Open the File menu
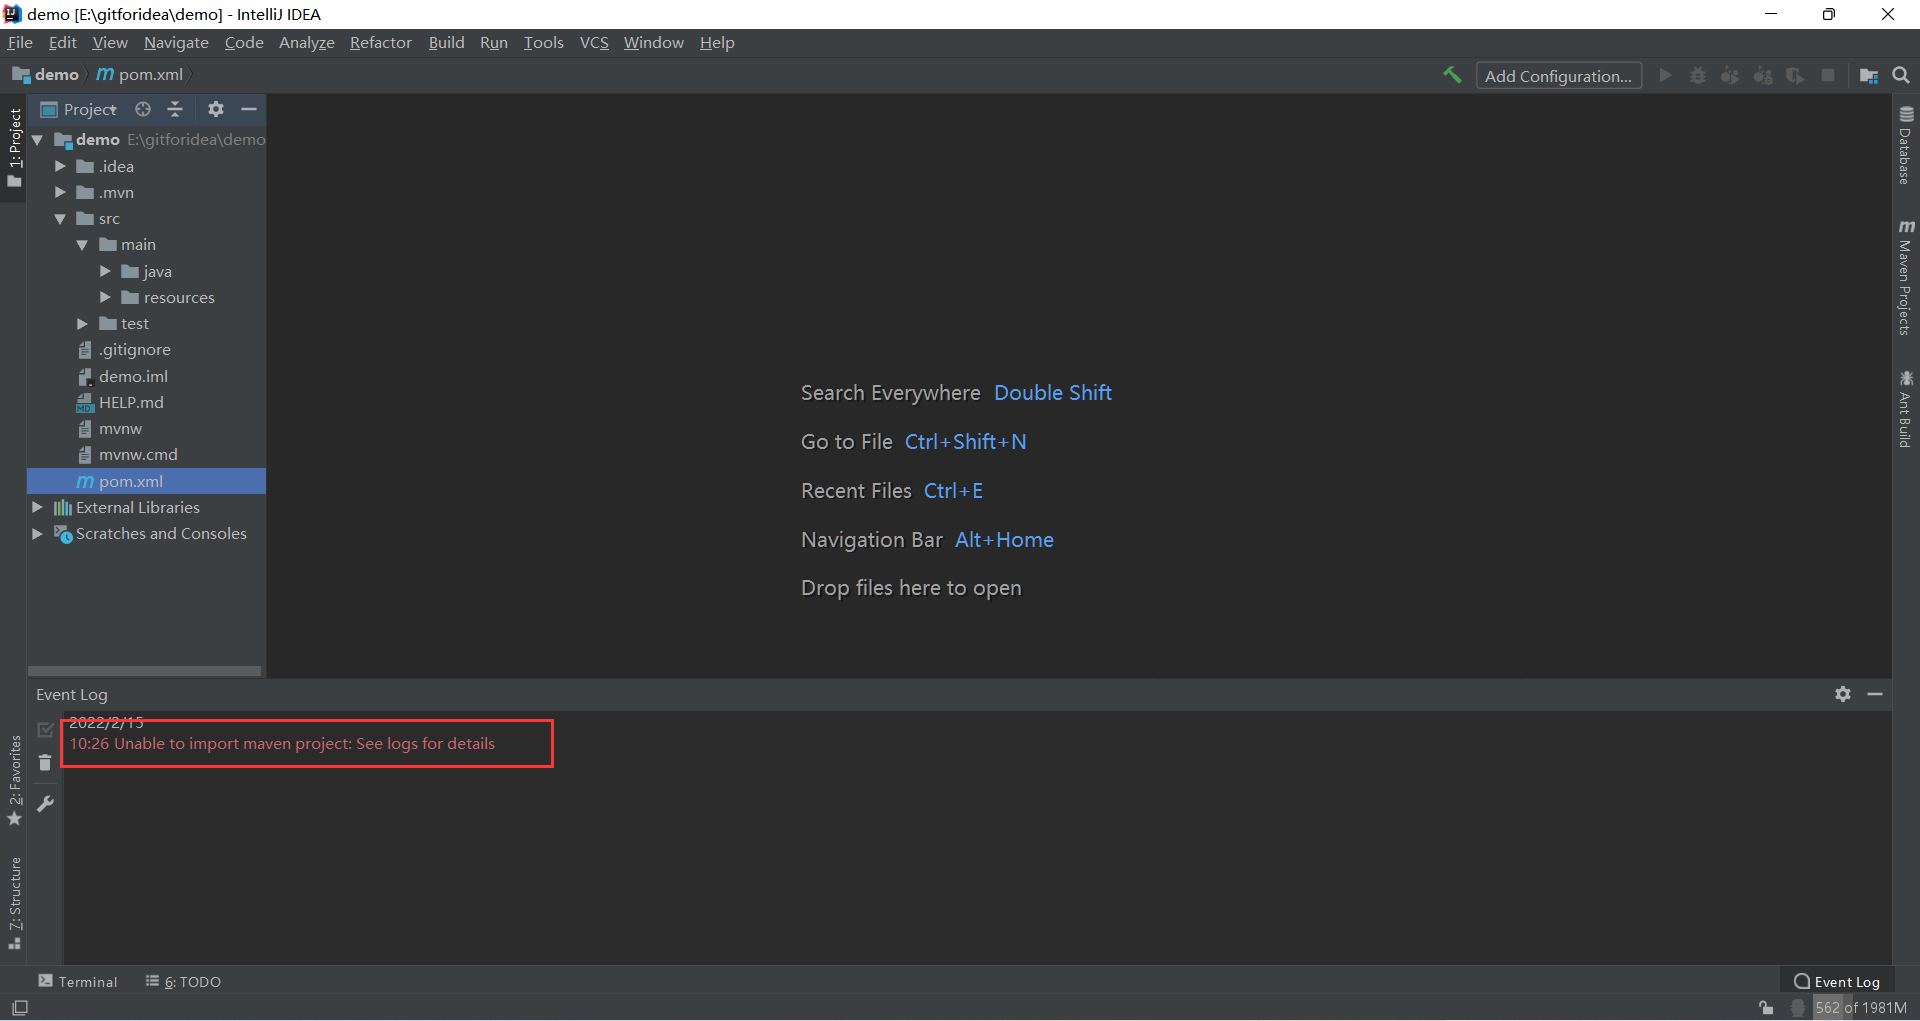Image resolution: width=1920 pixels, height=1021 pixels. click(20, 43)
